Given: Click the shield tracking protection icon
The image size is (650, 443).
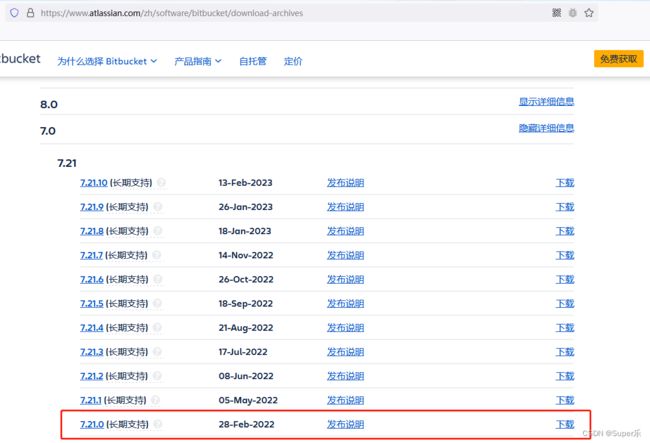Looking at the screenshot, I should click(x=15, y=13).
